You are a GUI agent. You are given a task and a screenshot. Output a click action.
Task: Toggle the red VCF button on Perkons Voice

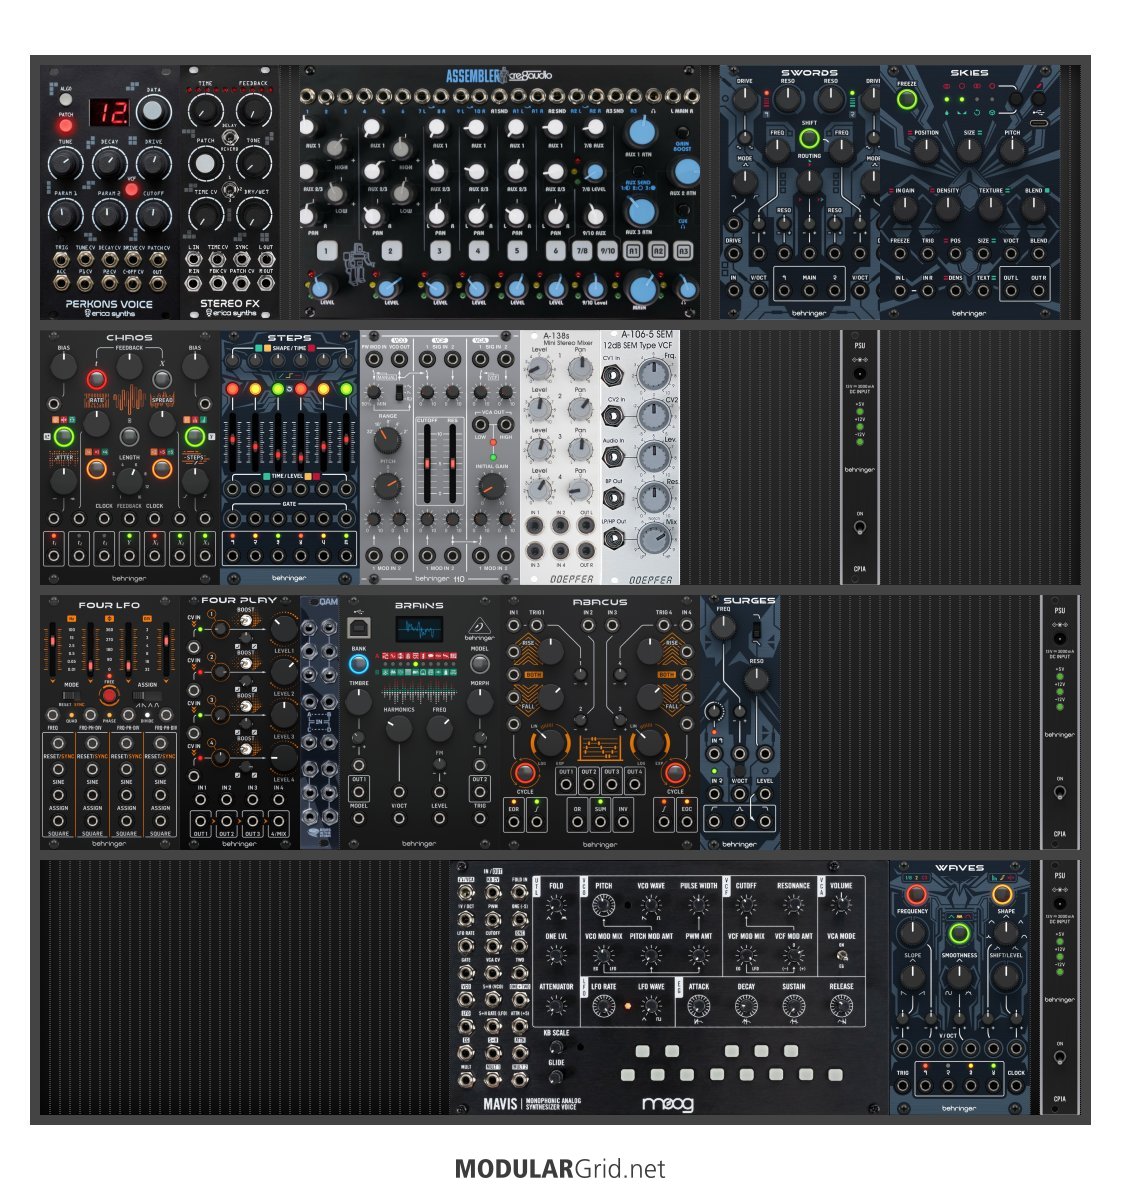pos(131,190)
